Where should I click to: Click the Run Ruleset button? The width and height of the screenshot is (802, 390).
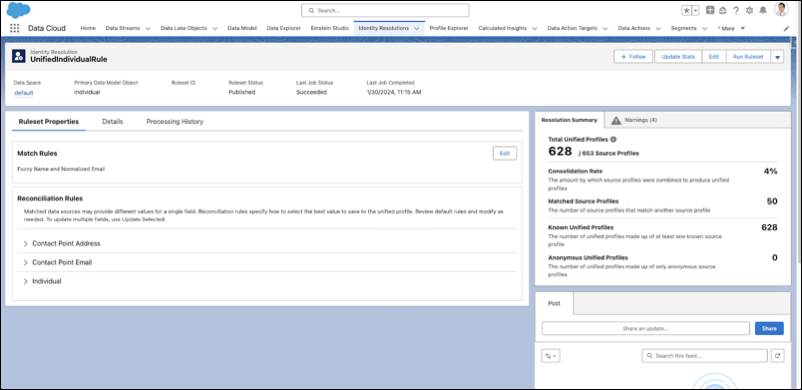[x=748, y=57]
